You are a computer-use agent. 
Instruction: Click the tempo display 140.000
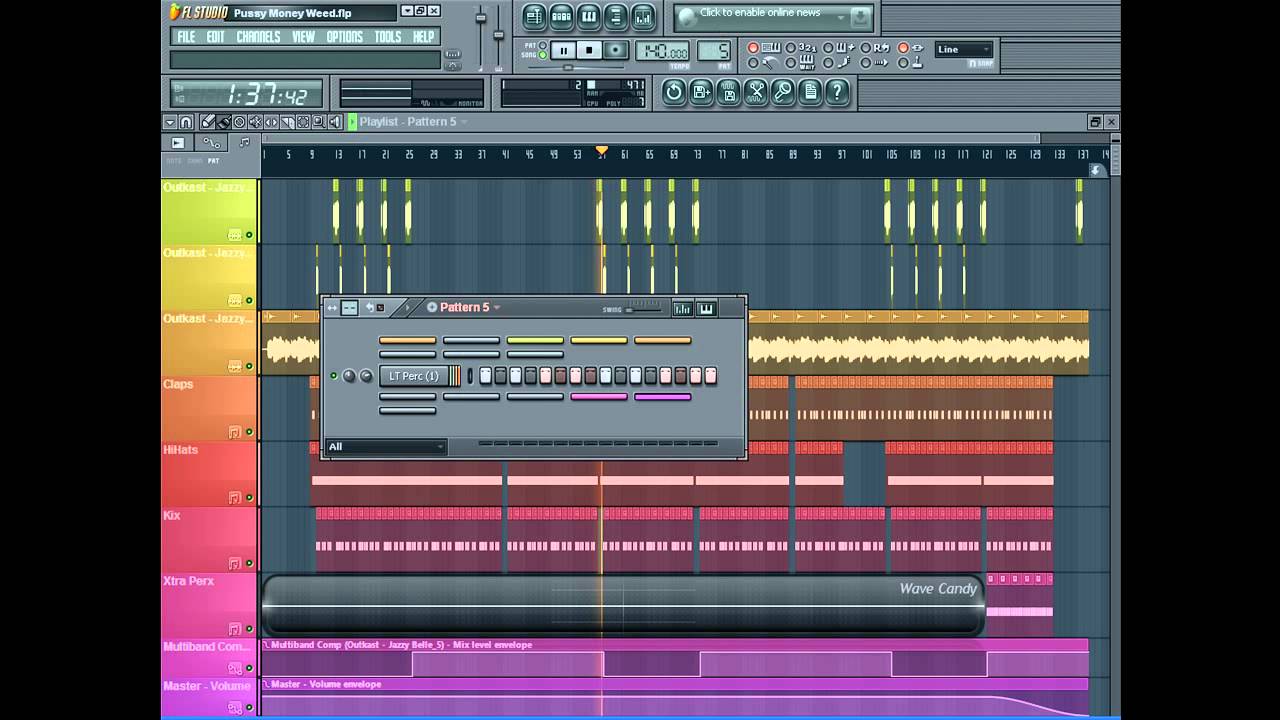pos(662,50)
